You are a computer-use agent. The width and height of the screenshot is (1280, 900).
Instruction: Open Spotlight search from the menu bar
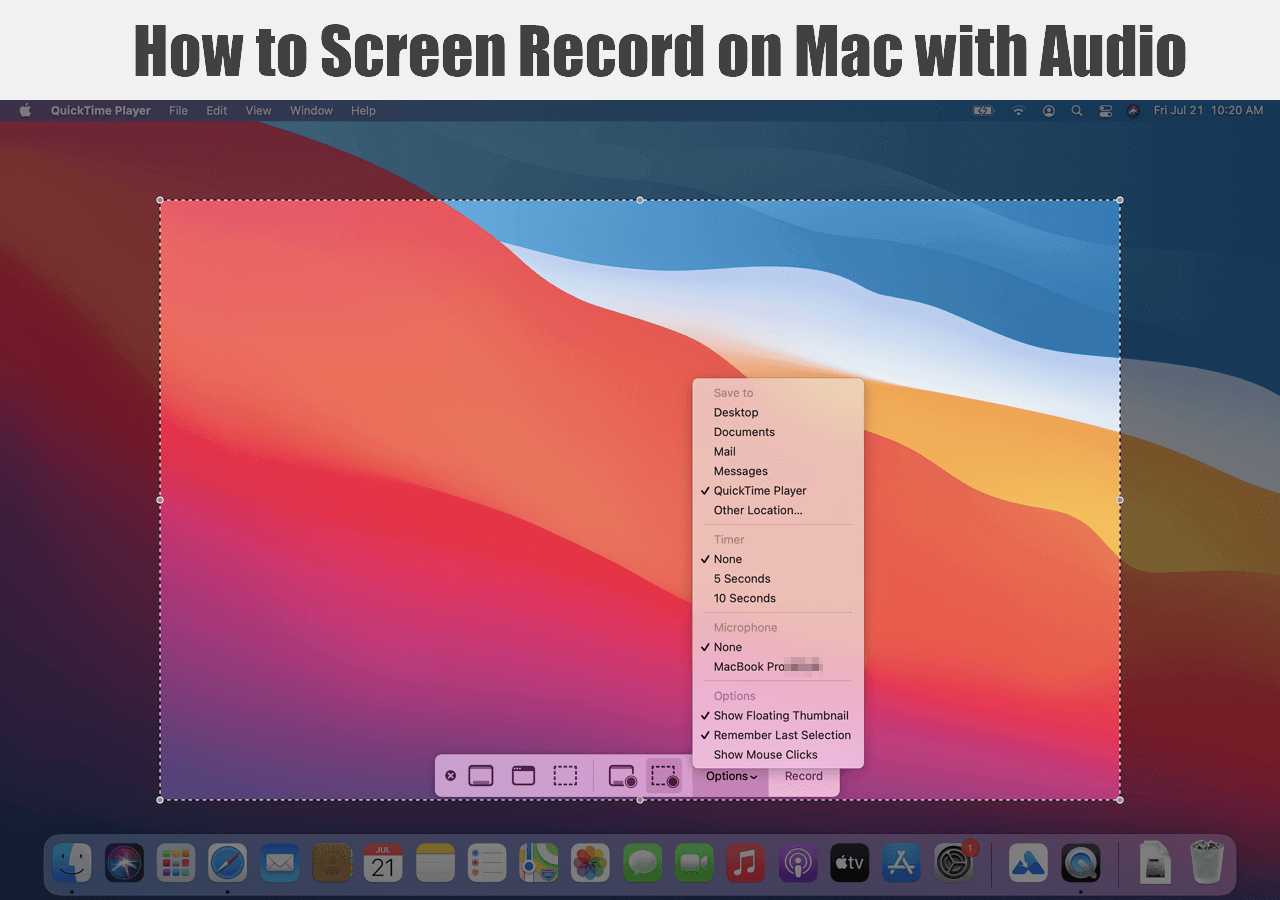tap(1077, 111)
